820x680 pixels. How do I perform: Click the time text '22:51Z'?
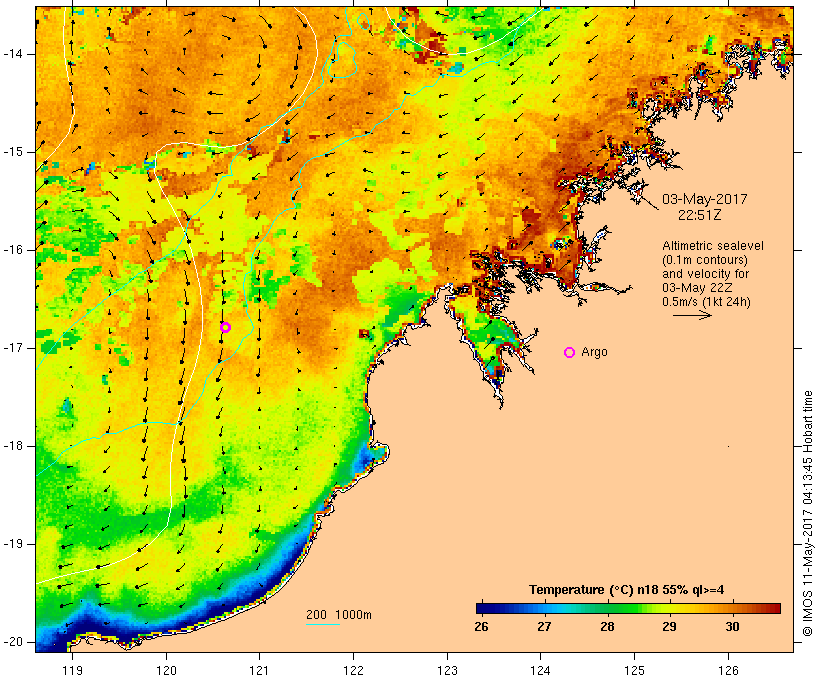[700, 215]
